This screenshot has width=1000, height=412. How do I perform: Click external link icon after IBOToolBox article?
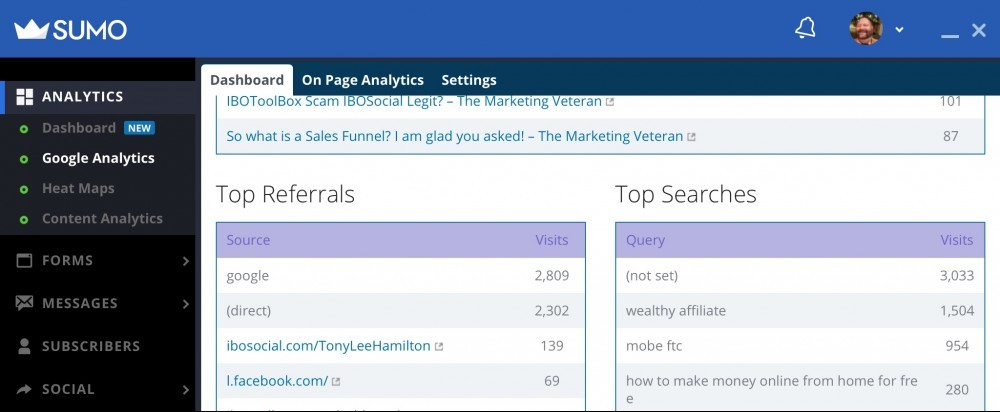point(610,102)
